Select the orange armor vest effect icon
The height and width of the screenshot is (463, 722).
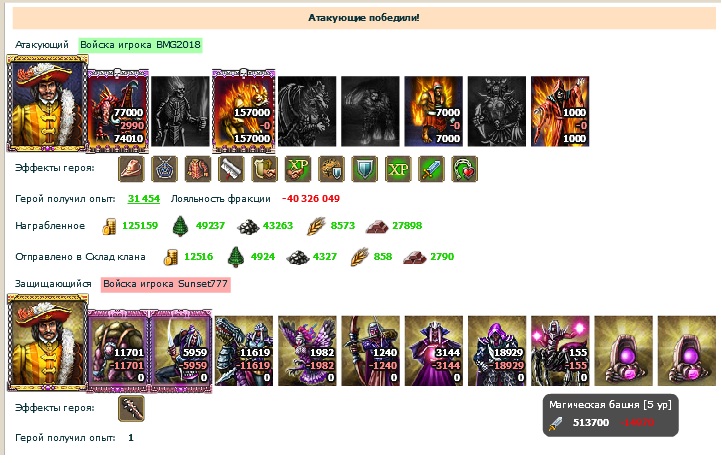coord(198,169)
